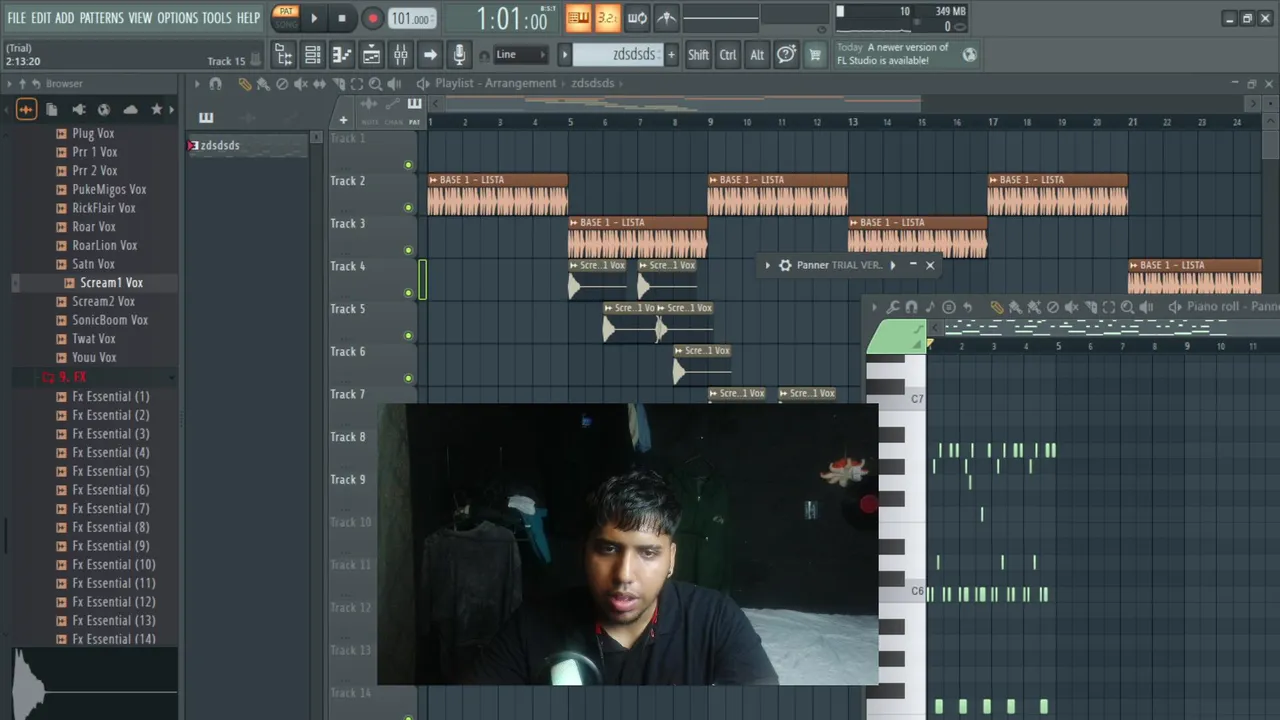Expand the browser tabs right arrow

click(172, 109)
